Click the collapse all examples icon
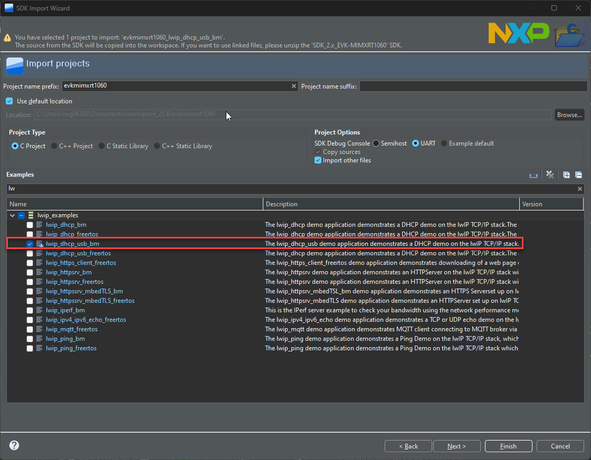Image resolution: width=591 pixels, height=460 pixels. point(579,175)
